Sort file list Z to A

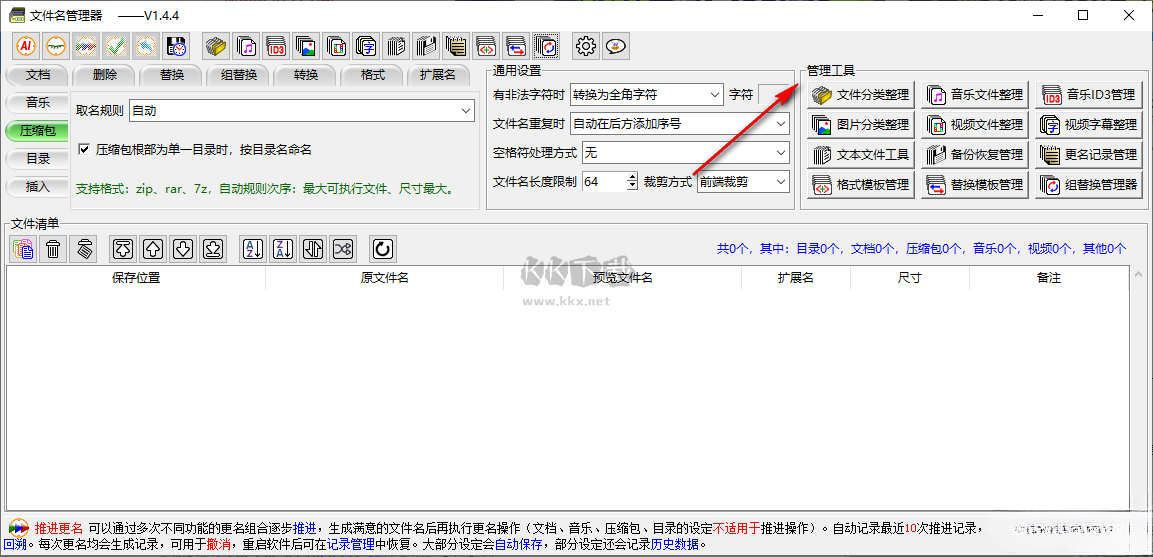283,249
